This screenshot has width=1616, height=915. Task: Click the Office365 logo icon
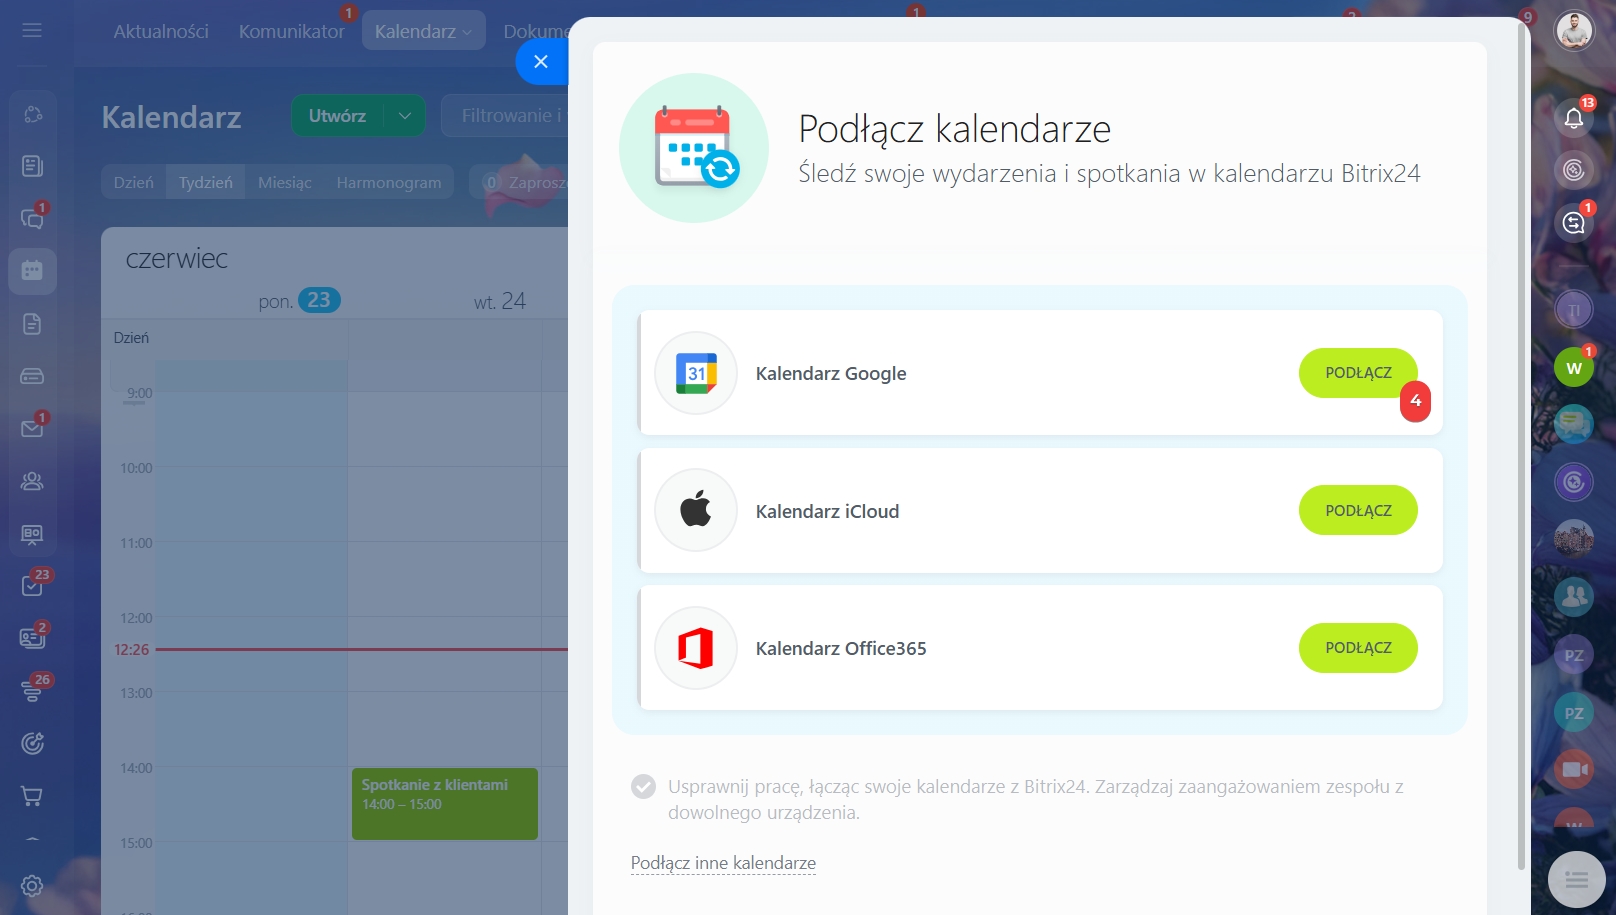[x=696, y=648]
